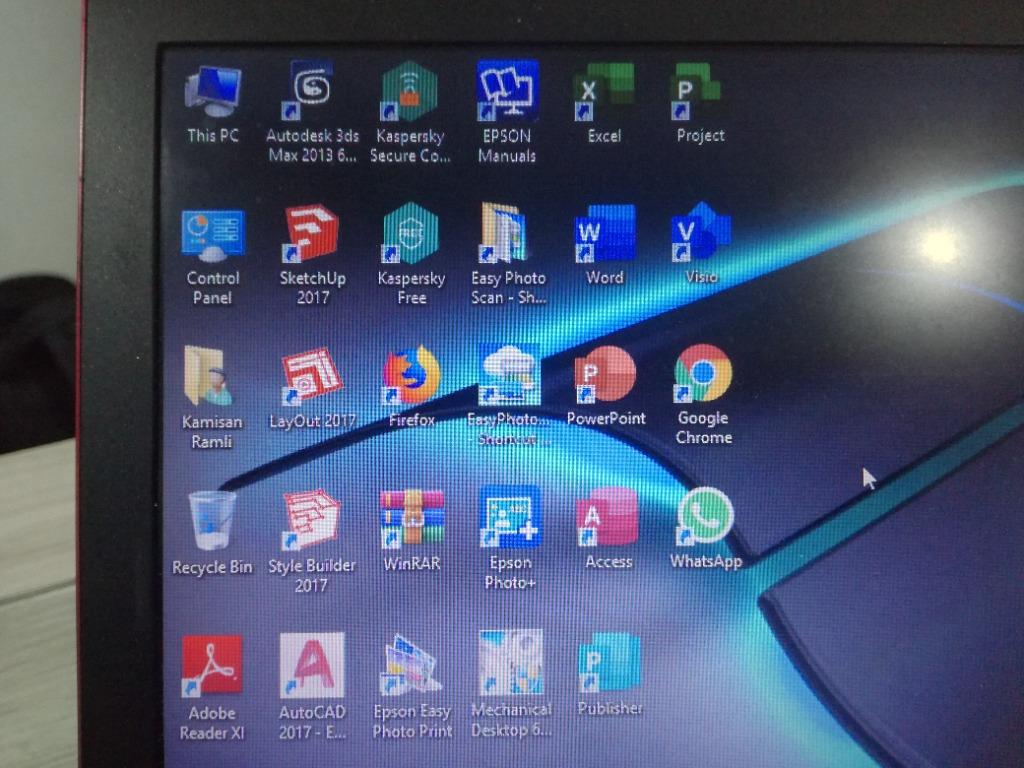Click the Firefox browser icon
The image size is (1024, 768).
pyautogui.click(x=411, y=376)
